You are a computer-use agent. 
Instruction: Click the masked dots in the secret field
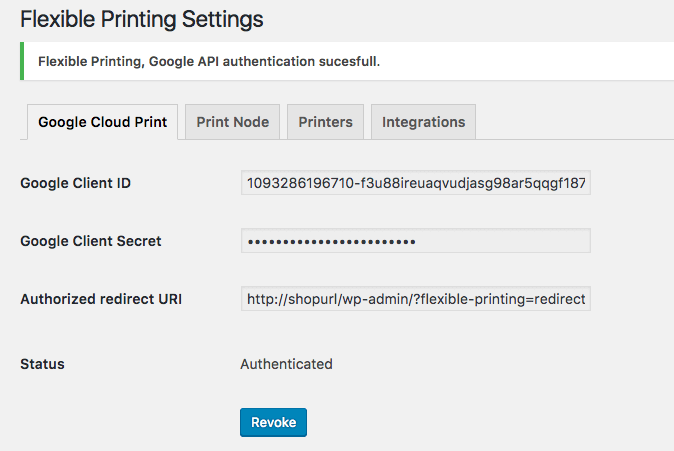[x=331, y=242]
